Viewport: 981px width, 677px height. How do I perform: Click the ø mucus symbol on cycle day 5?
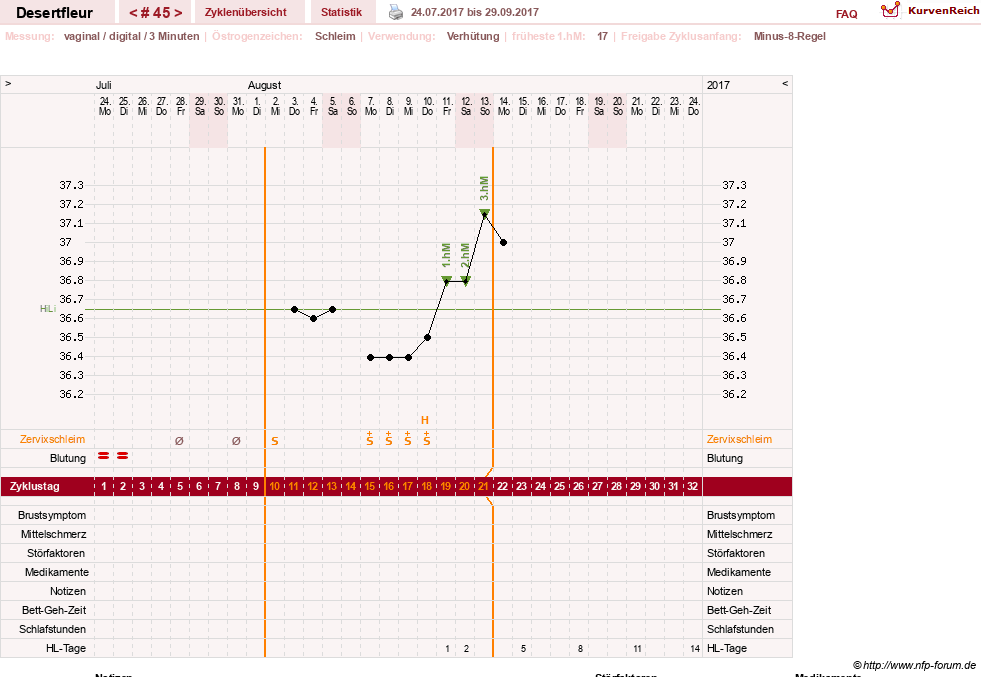coord(180,440)
